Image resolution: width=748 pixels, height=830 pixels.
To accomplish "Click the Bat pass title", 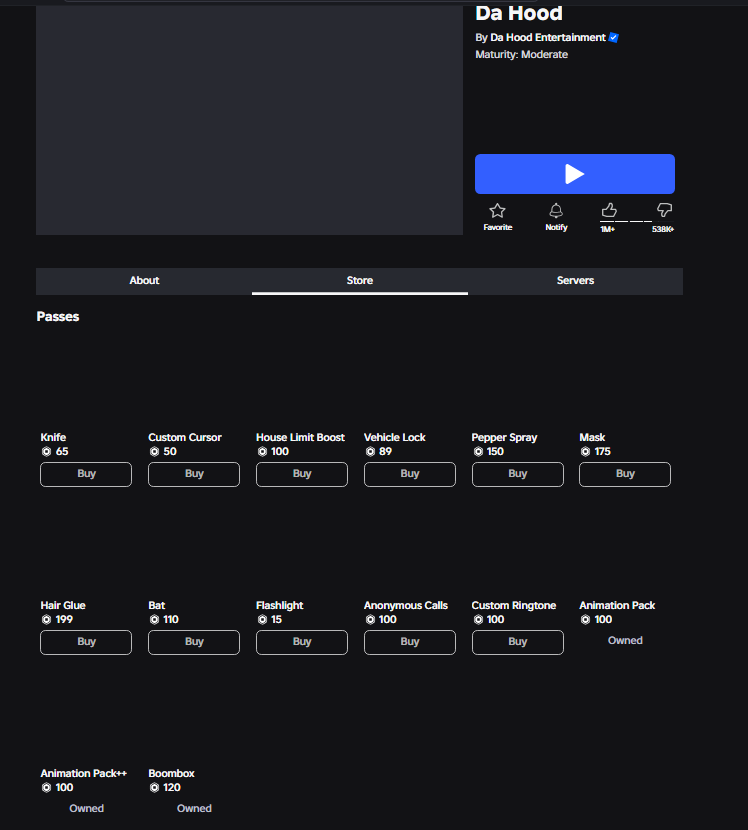I will tap(156, 605).
